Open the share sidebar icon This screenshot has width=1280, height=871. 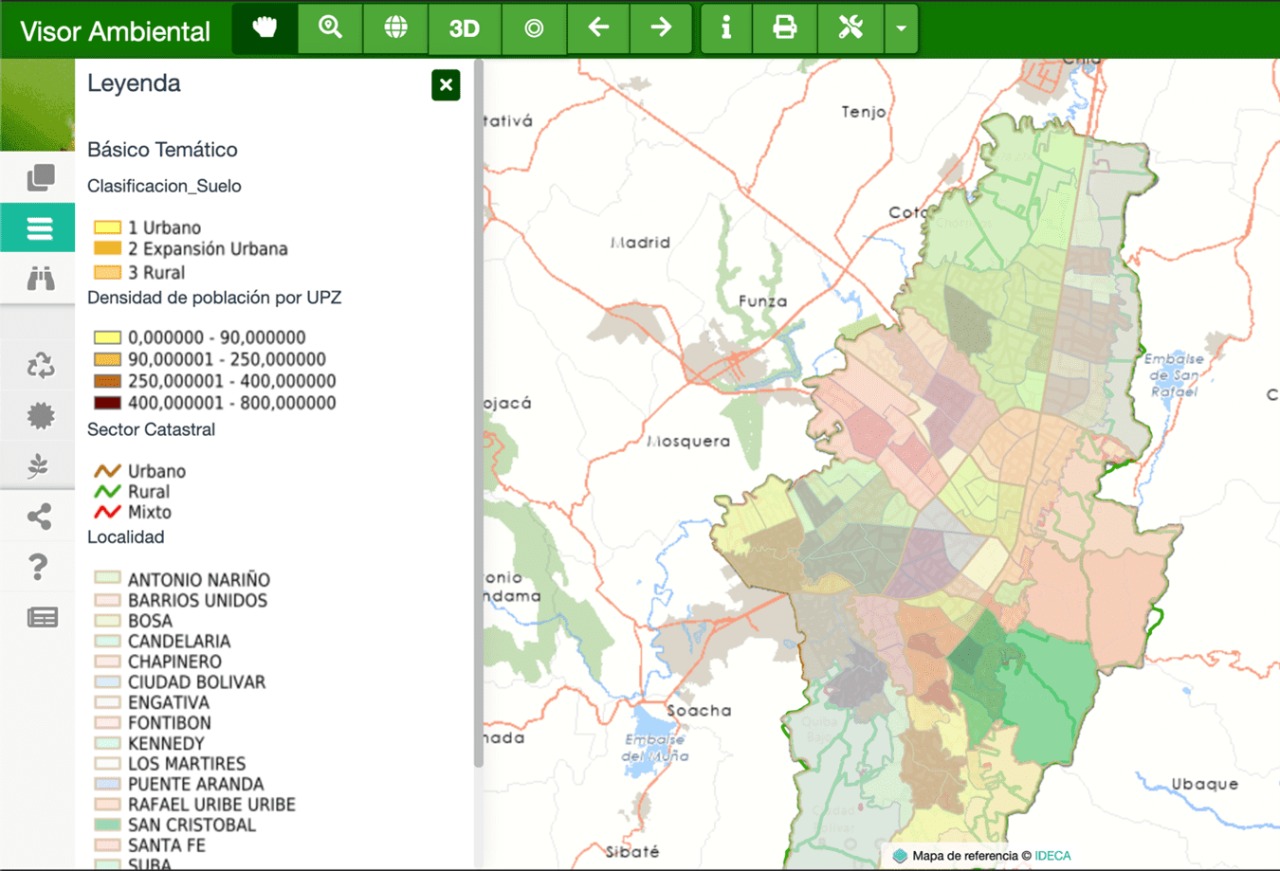click(39, 517)
